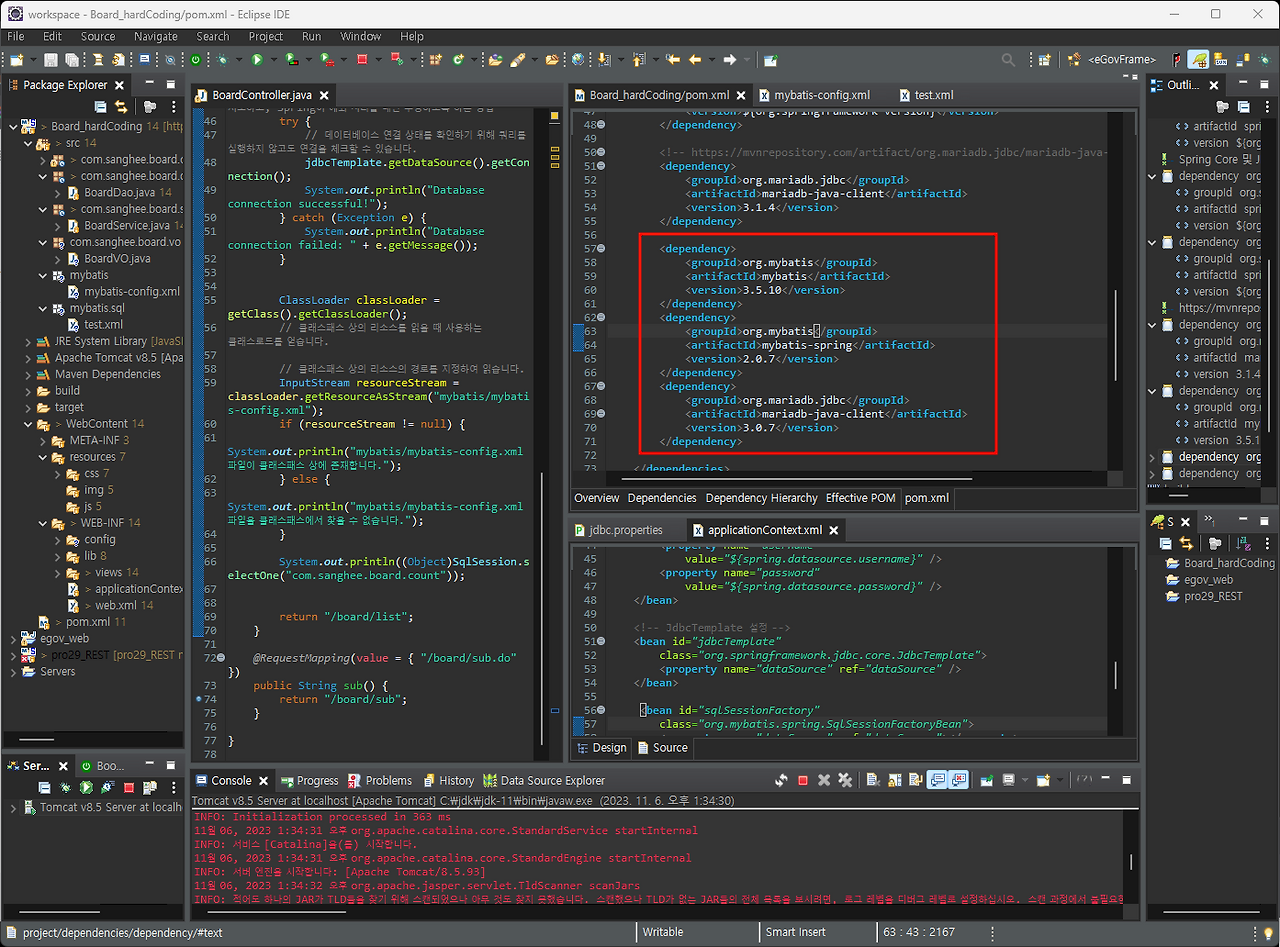1280x947 pixels.
Task: Open the Navigate menu
Action: pos(155,36)
